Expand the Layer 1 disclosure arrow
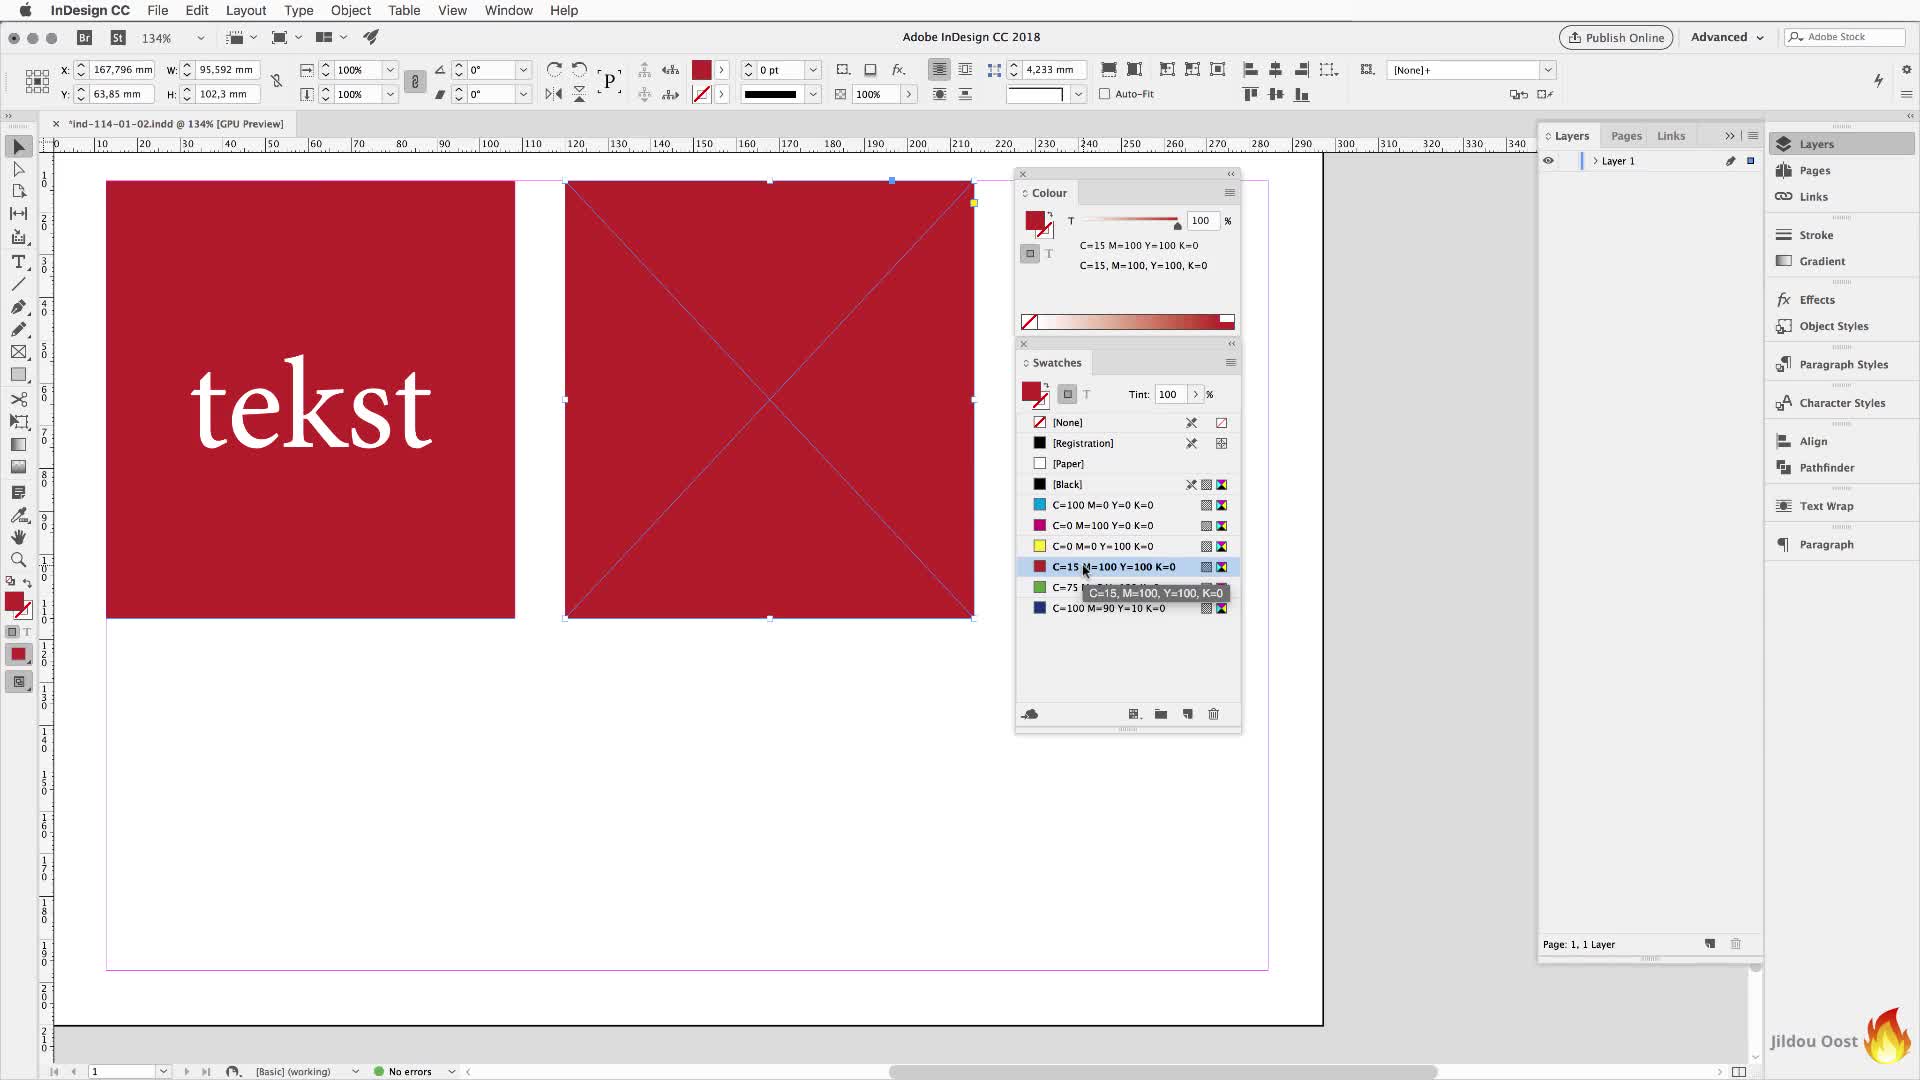Image resolution: width=1920 pixels, height=1080 pixels. pos(1595,161)
